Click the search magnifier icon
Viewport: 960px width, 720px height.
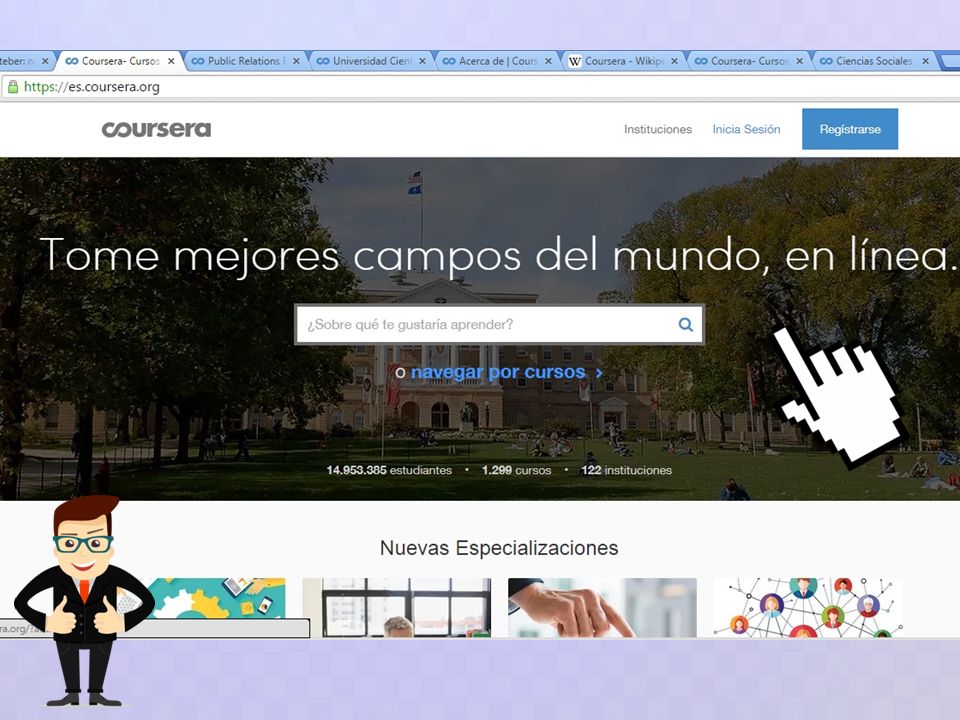686,324
